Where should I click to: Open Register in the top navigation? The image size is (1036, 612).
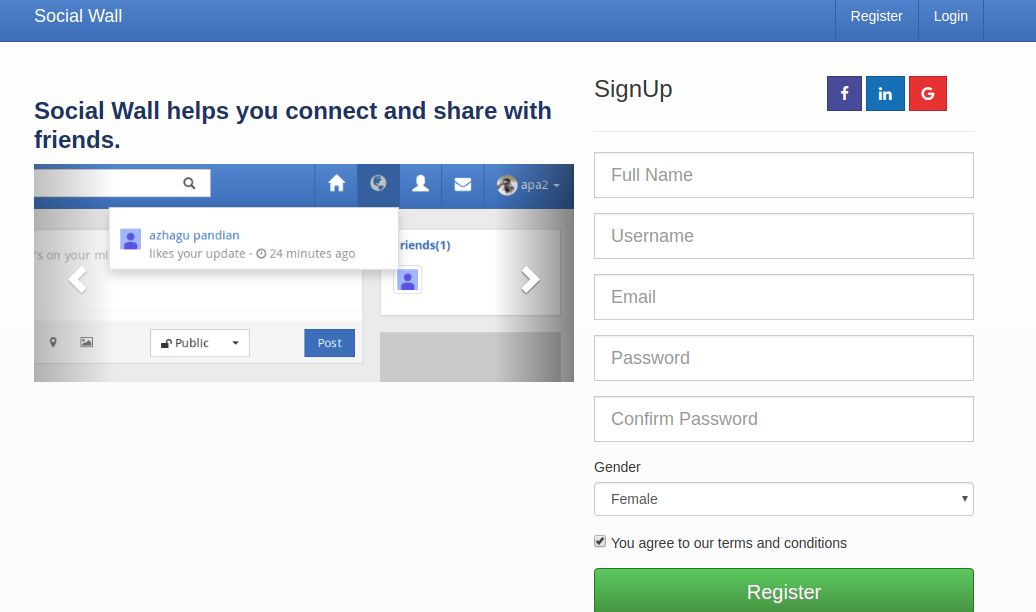coord(876,16)
